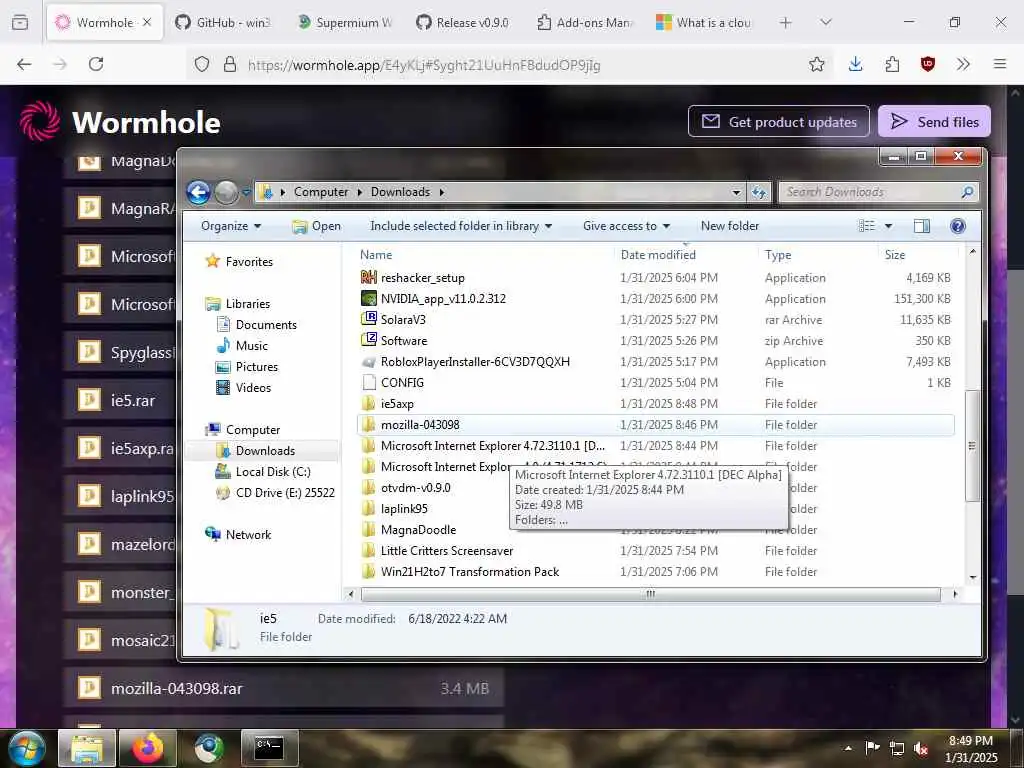
Task: Click Open in Explorer toolbar
Action: [x=317, y=226]
